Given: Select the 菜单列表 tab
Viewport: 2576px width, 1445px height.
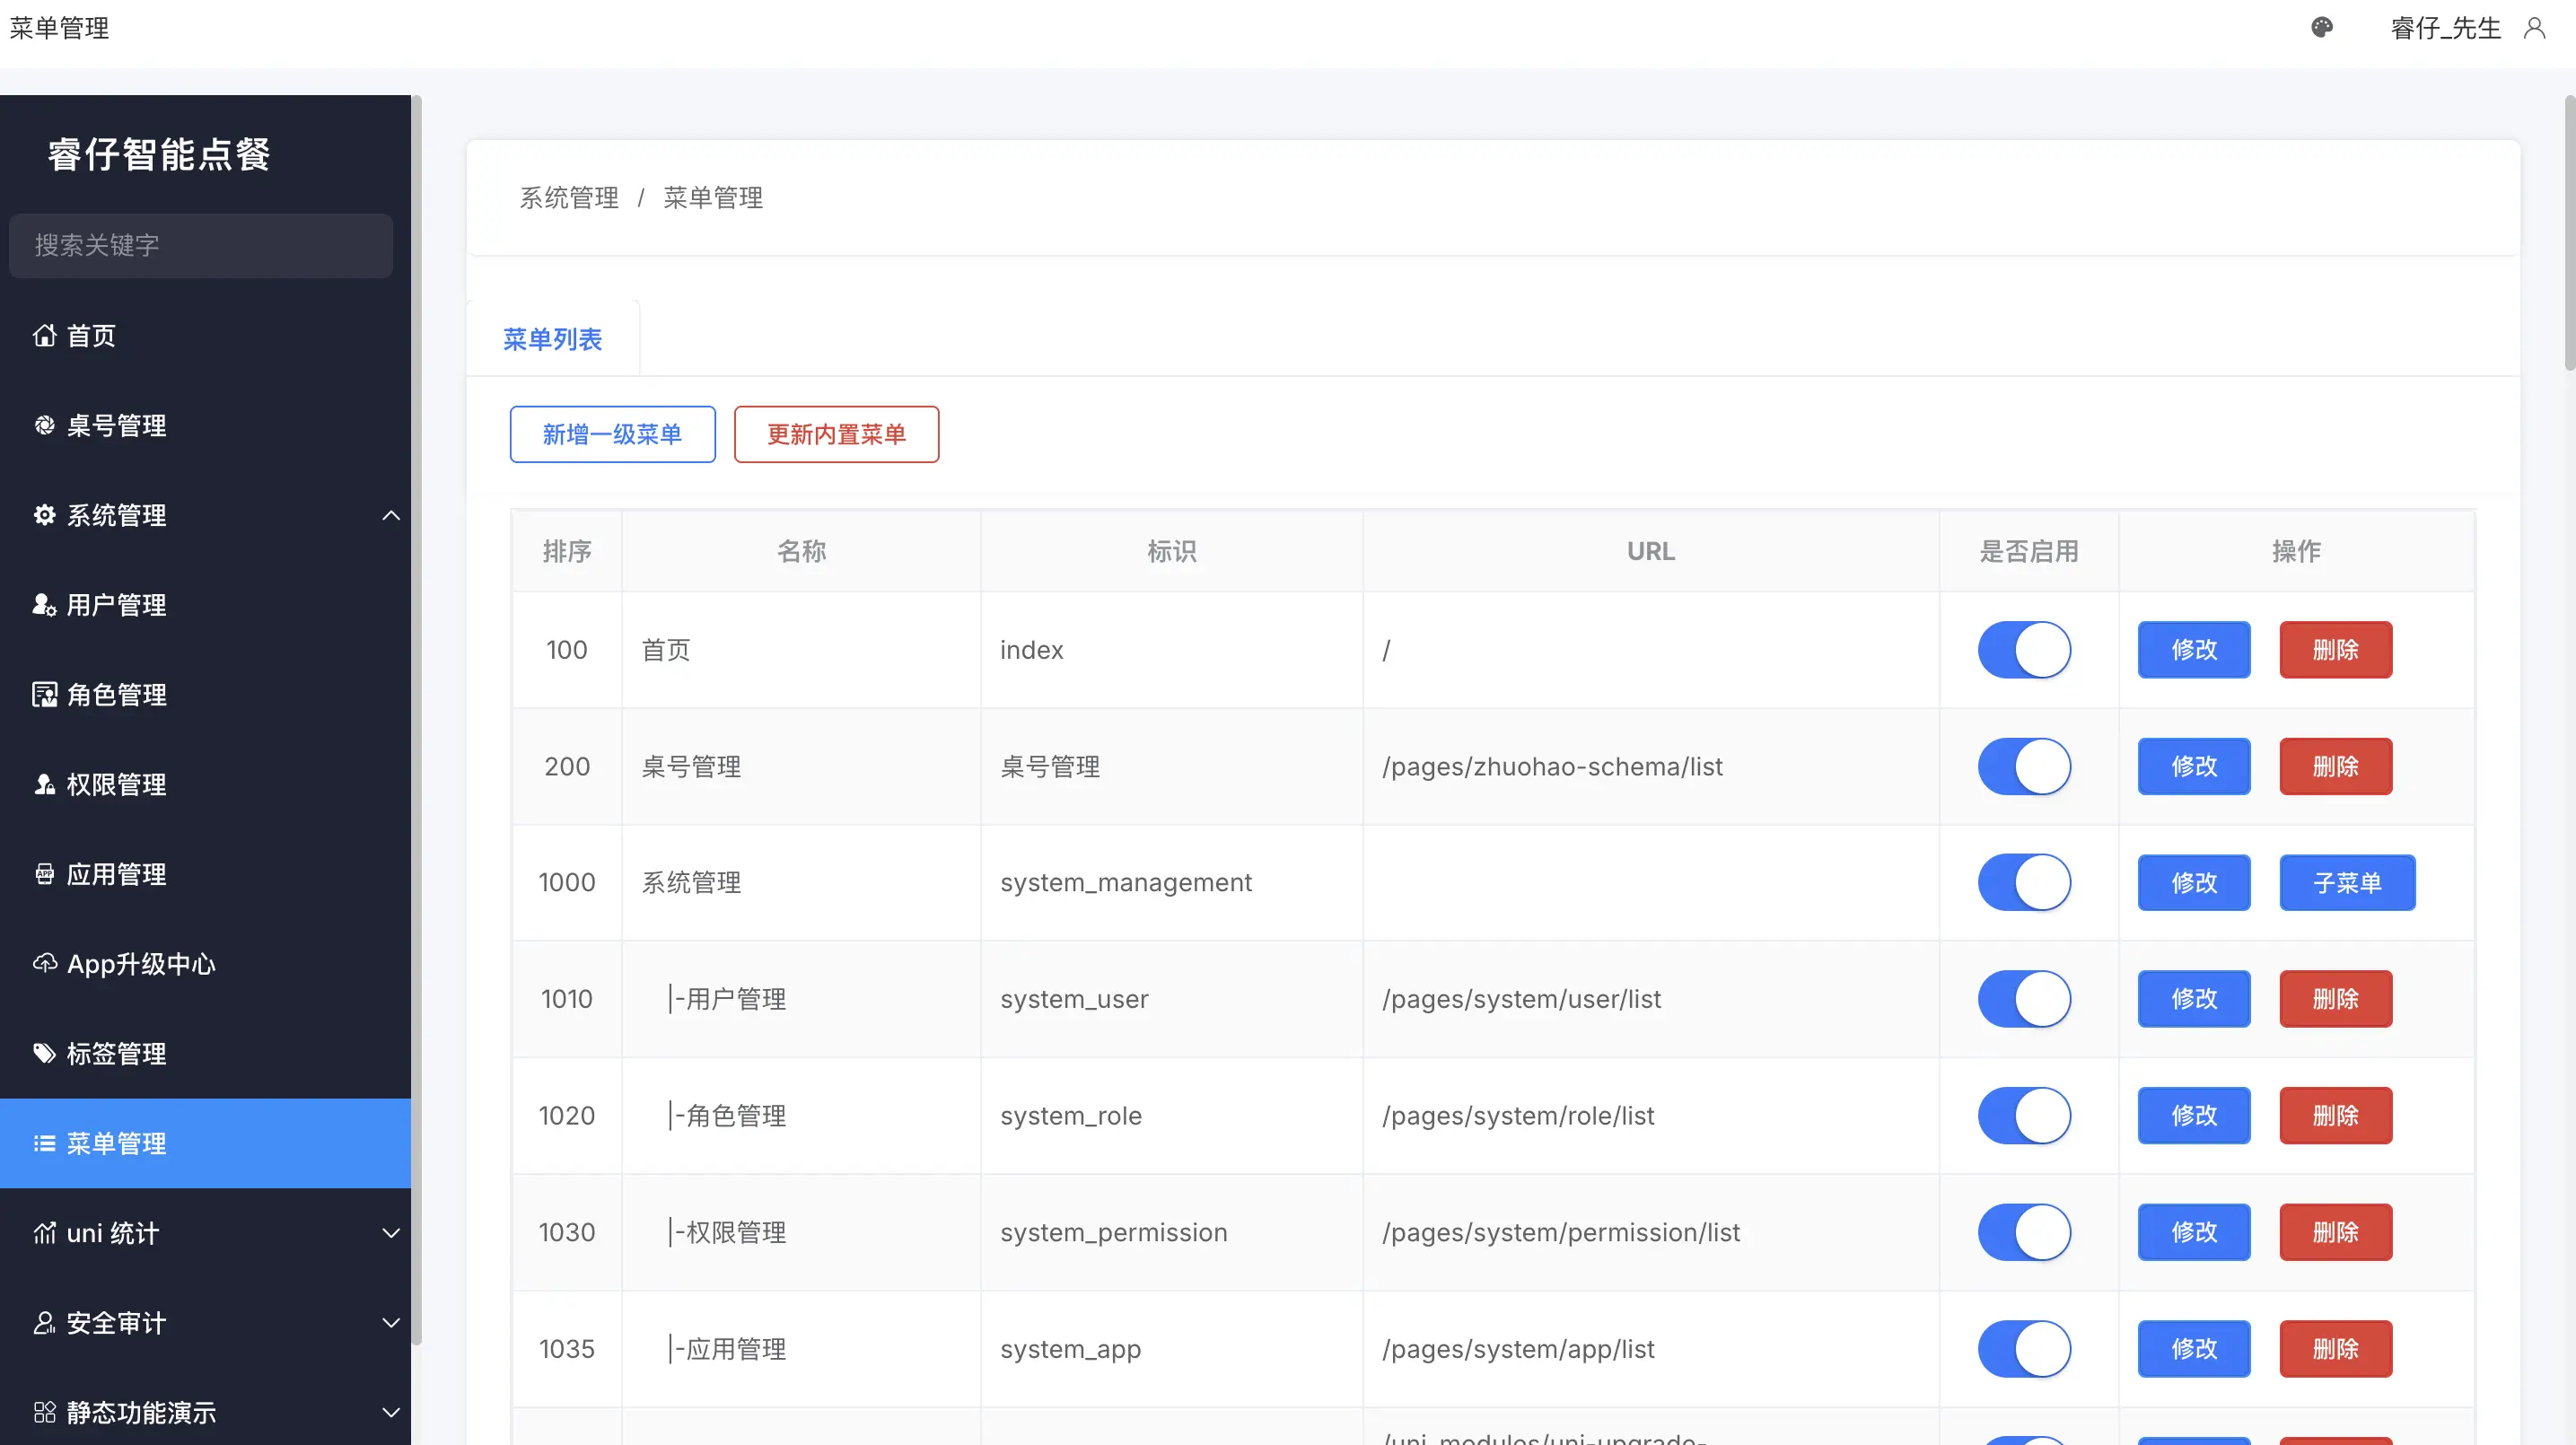Looking at the screenshot, I should (552, 339).
